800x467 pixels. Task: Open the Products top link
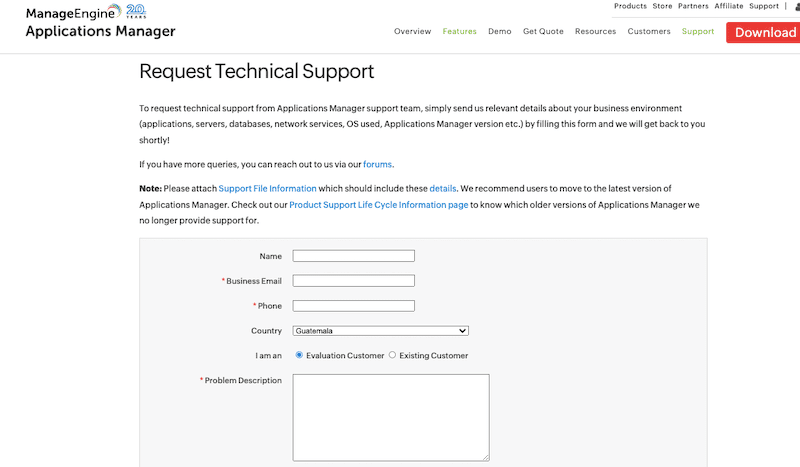tap(630, 6)
